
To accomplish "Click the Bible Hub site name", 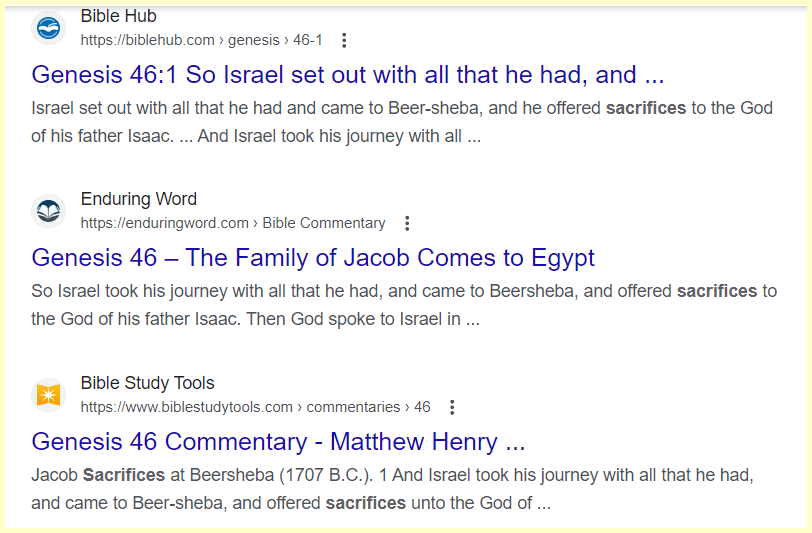I will [118, 16].
